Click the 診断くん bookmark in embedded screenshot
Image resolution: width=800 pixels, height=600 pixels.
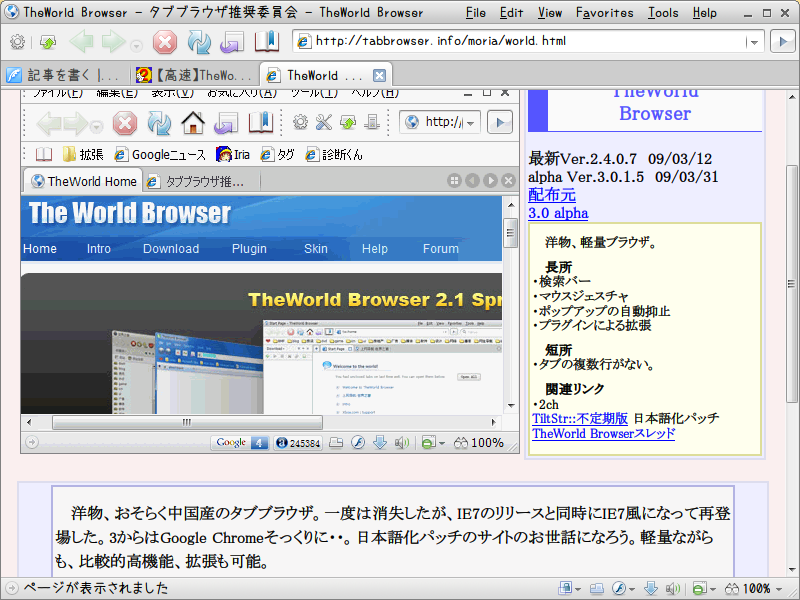tap(334, 154)
